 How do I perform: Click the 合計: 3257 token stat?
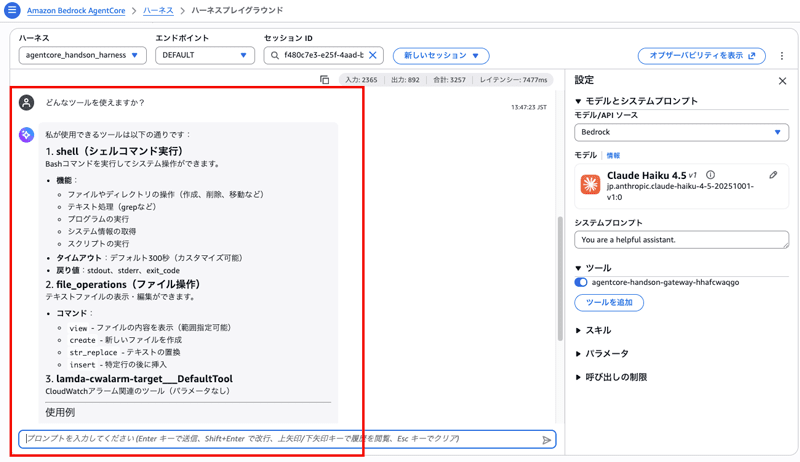[x=449, y=80]
